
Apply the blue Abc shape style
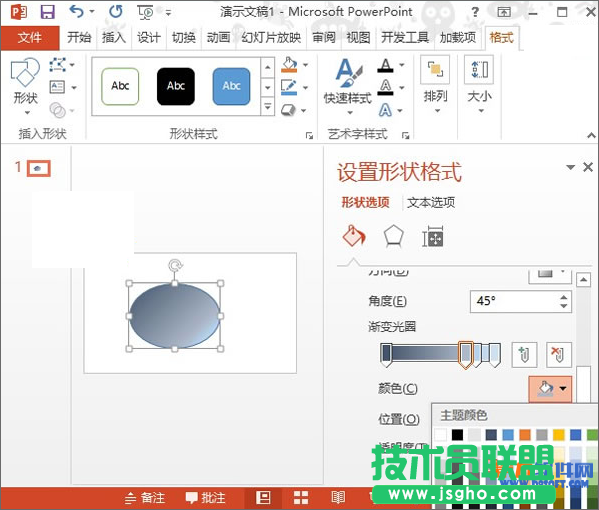tap(231, 86)
